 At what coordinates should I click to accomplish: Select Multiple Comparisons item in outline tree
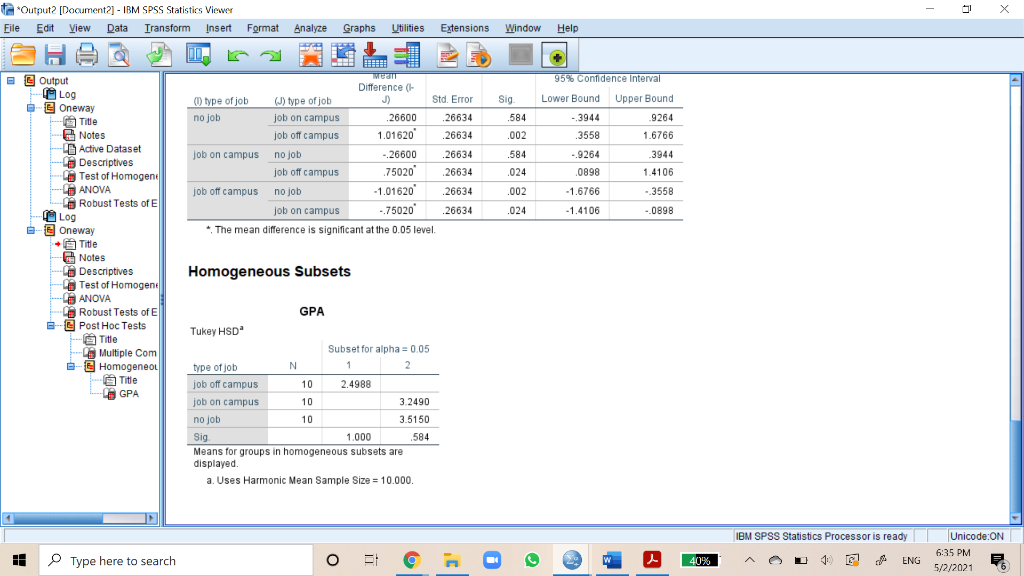click(x=127, y=353)
